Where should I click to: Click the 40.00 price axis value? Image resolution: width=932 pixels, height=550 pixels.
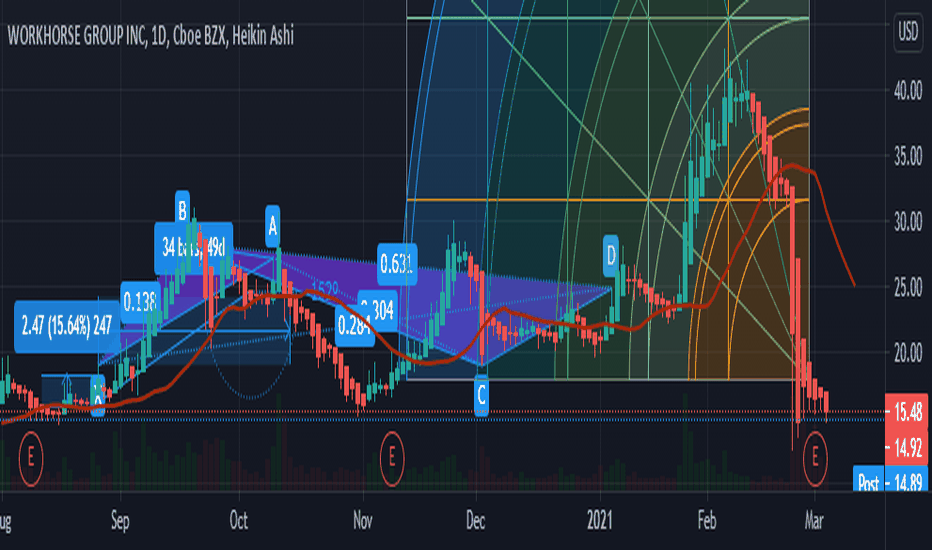908,91
